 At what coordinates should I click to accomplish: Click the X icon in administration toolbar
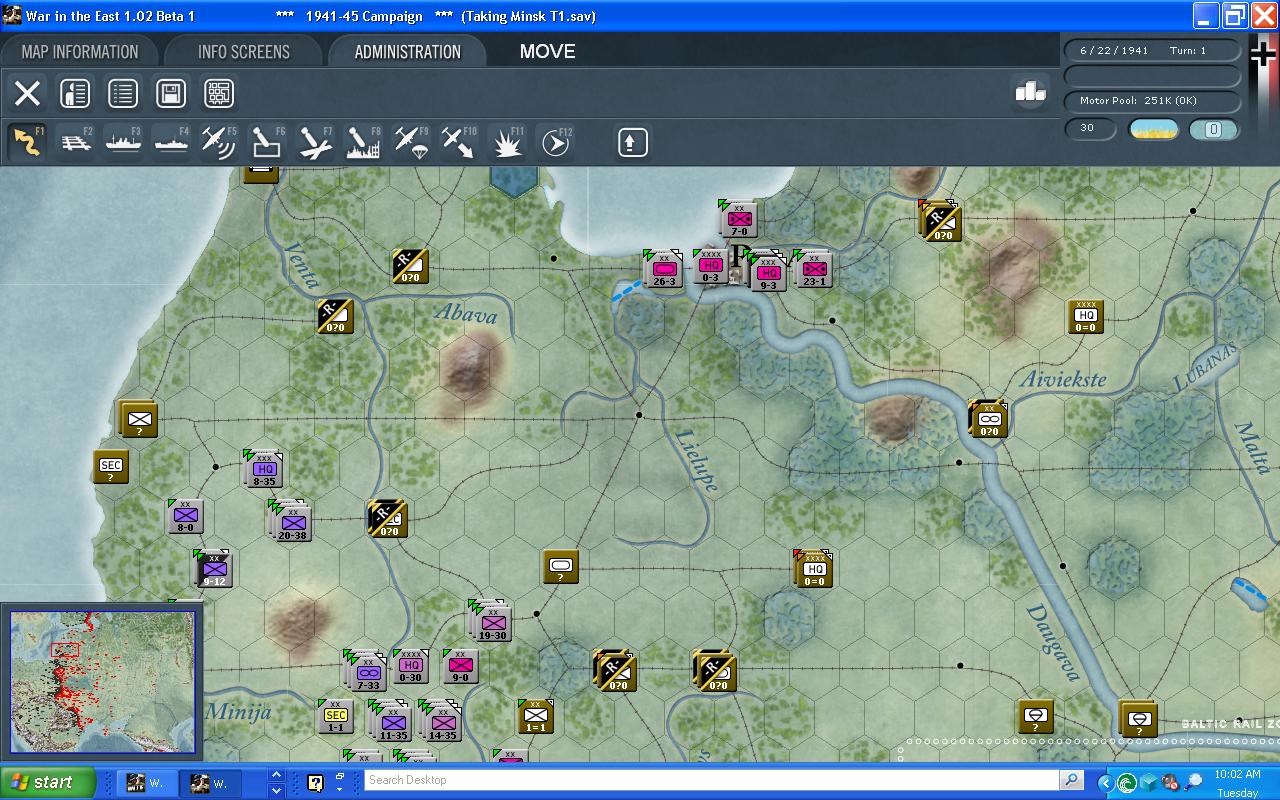click(27, 93)
